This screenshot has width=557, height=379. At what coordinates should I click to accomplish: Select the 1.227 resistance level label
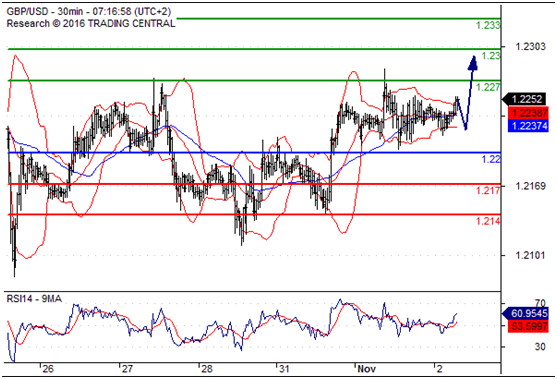pos(488,87)
